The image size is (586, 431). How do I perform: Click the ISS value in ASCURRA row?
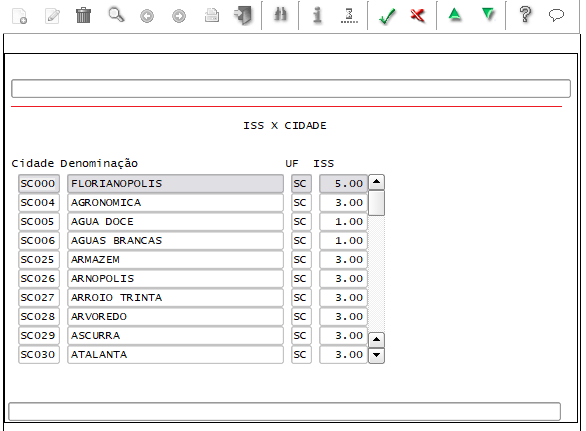point(343,336)
